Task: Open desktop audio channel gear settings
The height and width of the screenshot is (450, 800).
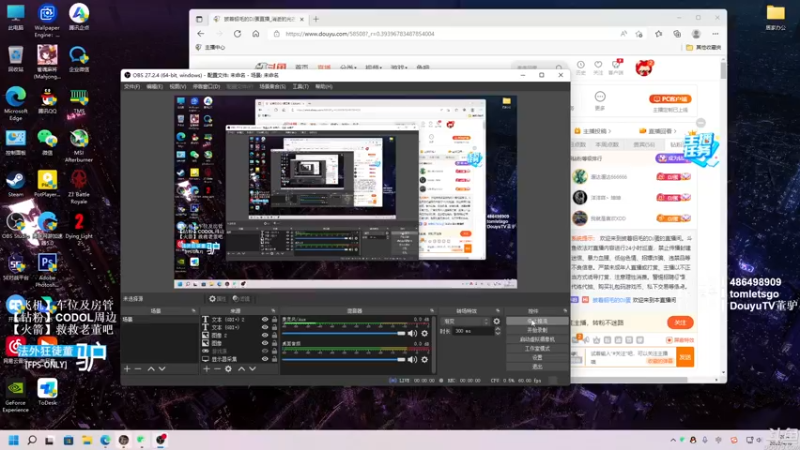Action: (424, 359)
